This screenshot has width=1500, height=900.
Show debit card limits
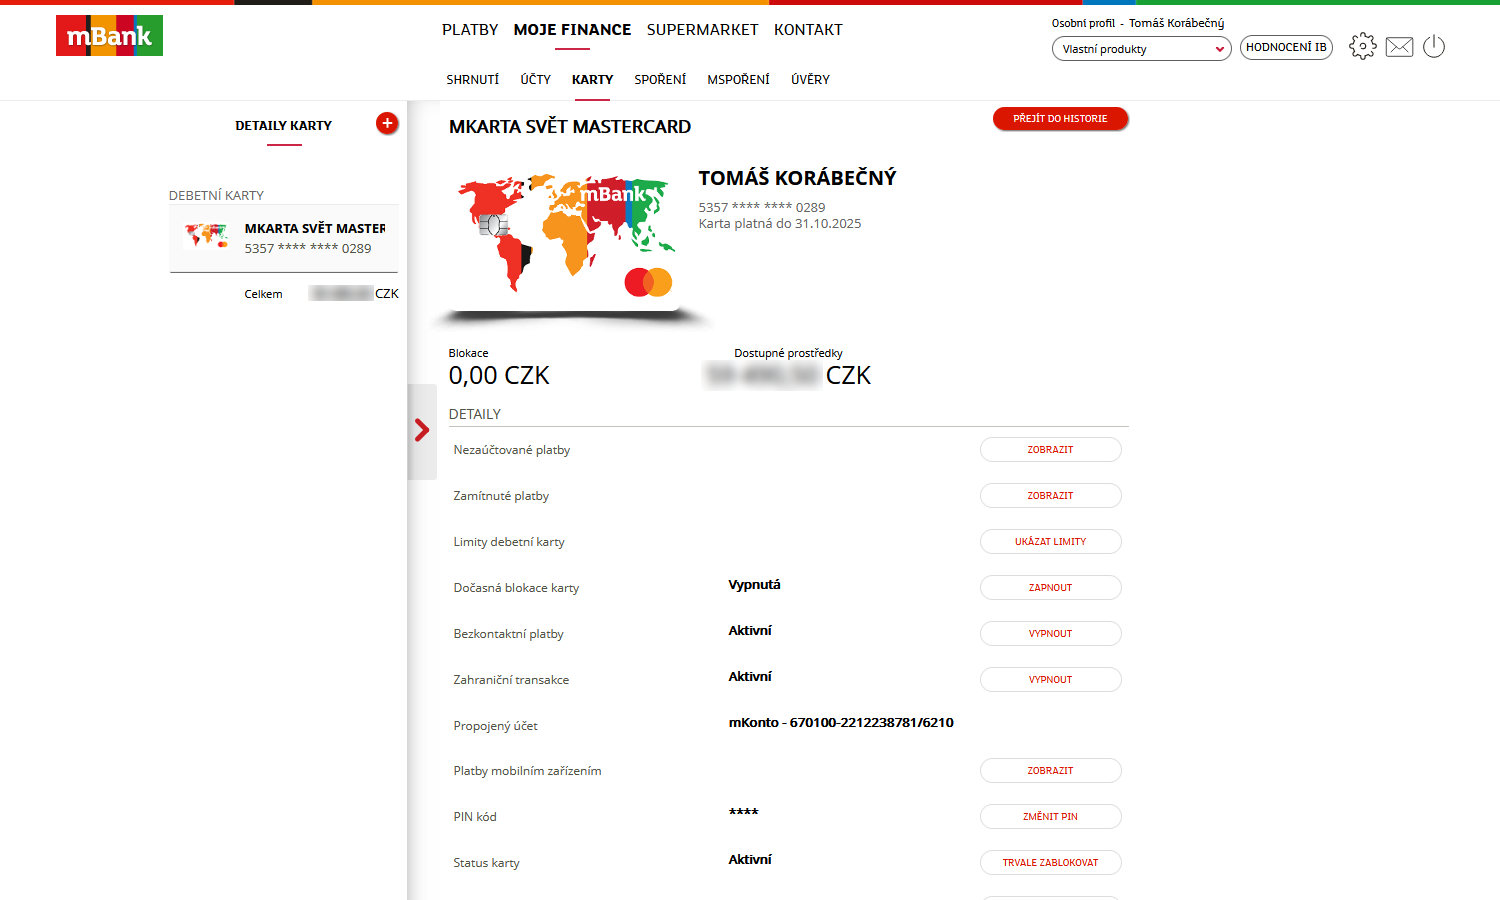tap(1050, 542)
